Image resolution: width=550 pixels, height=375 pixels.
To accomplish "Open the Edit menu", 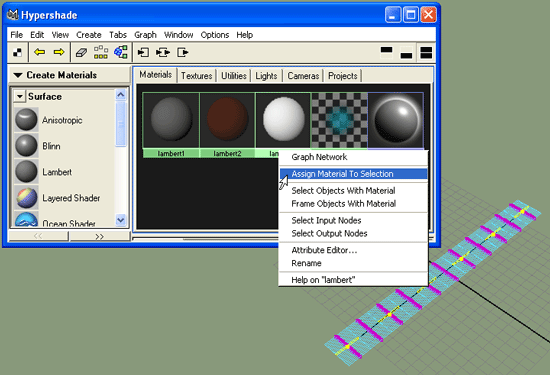I will pyautogui.click(x=37, y=35).
